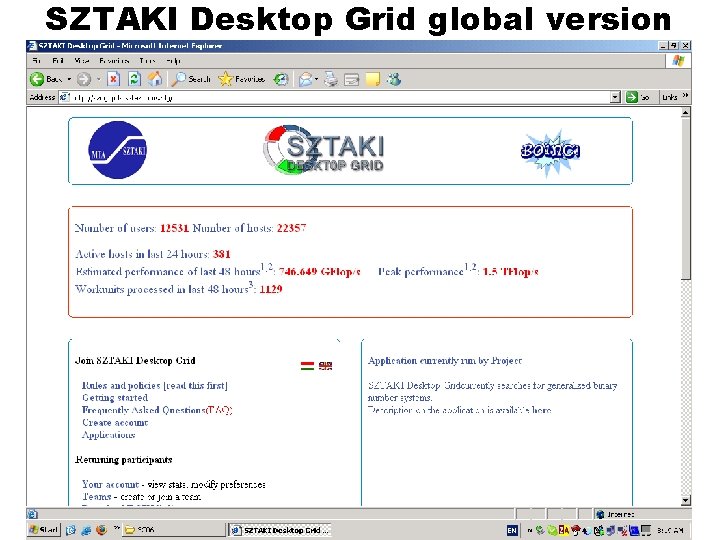Click the users count 12531
Screen dimensions: 720x540
[174, 228]
